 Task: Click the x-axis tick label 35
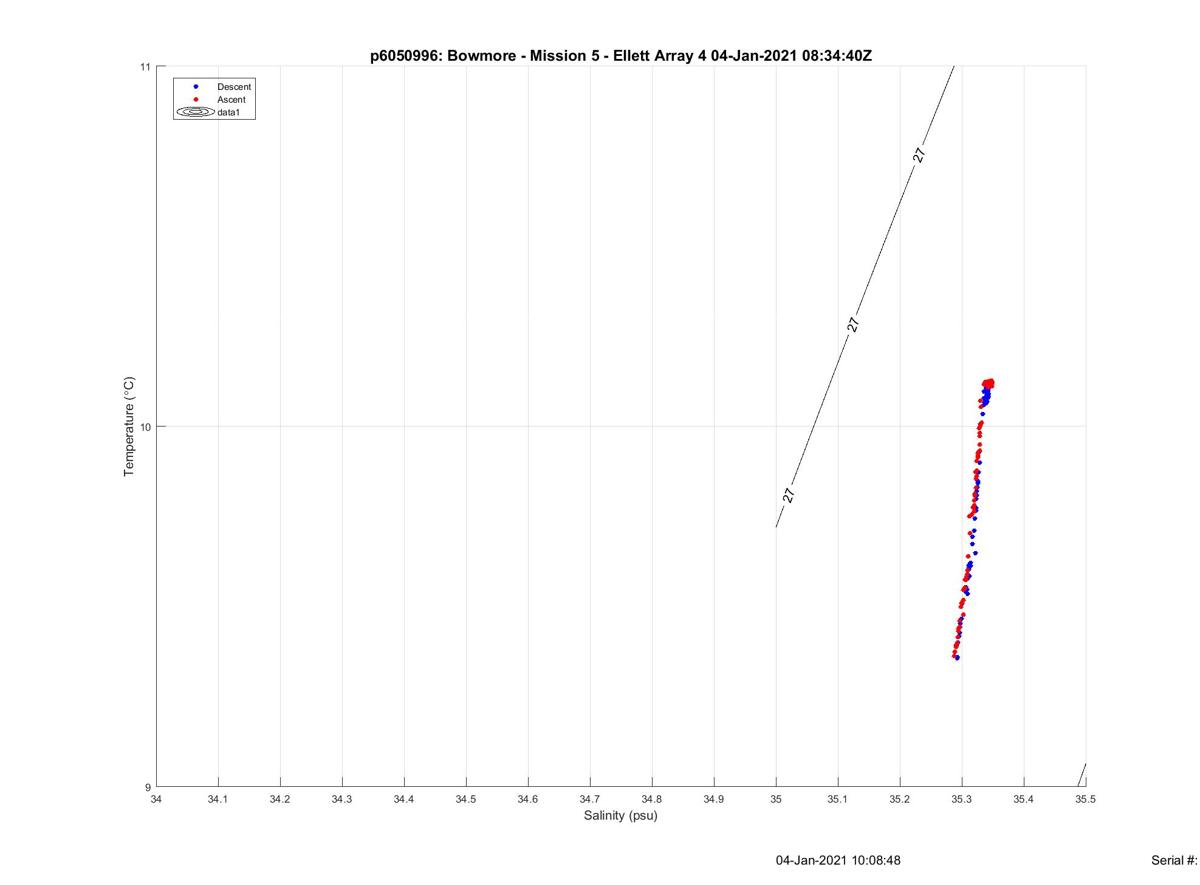pos(776,799)
